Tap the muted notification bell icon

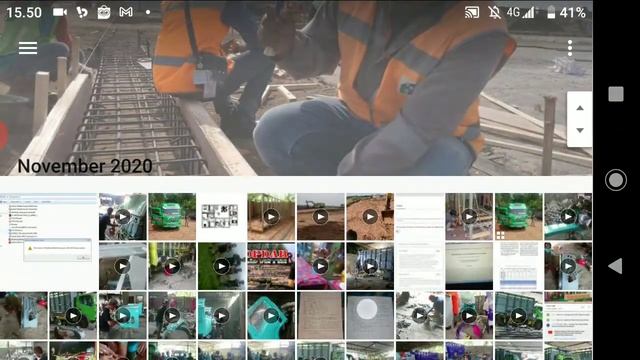point(494,13)
